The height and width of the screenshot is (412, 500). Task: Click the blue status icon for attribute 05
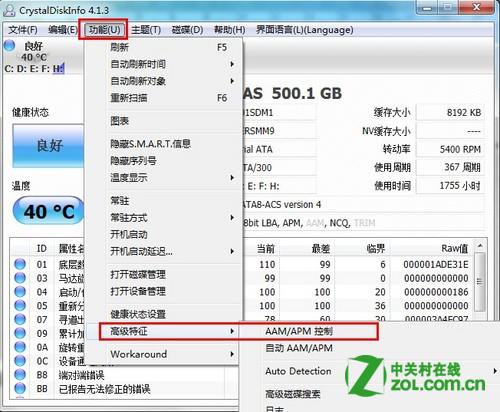(x=20, y=305)
